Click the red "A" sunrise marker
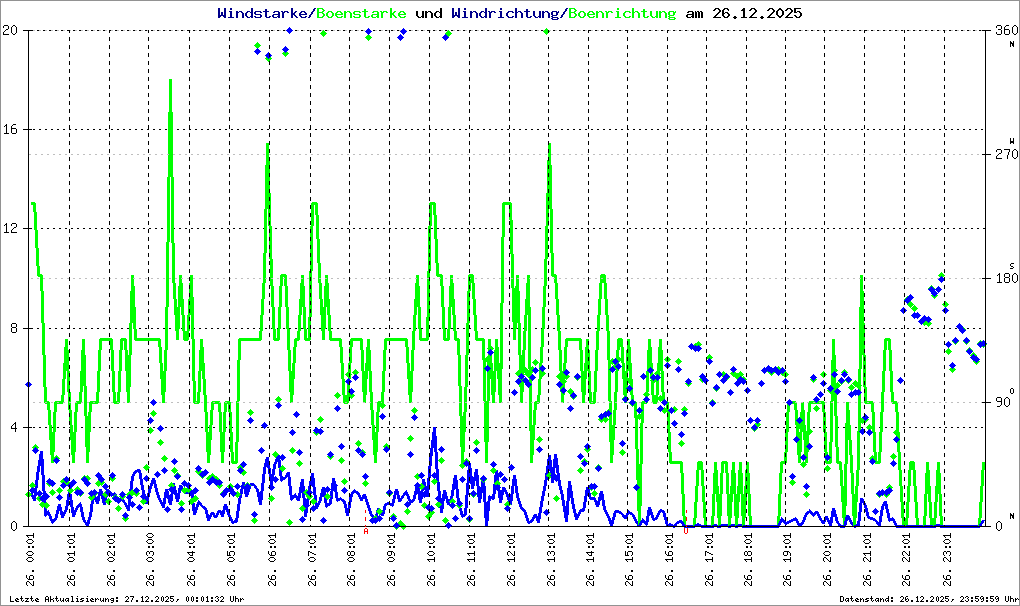This screenshot has height=606, width=1020. pos(366,531)
